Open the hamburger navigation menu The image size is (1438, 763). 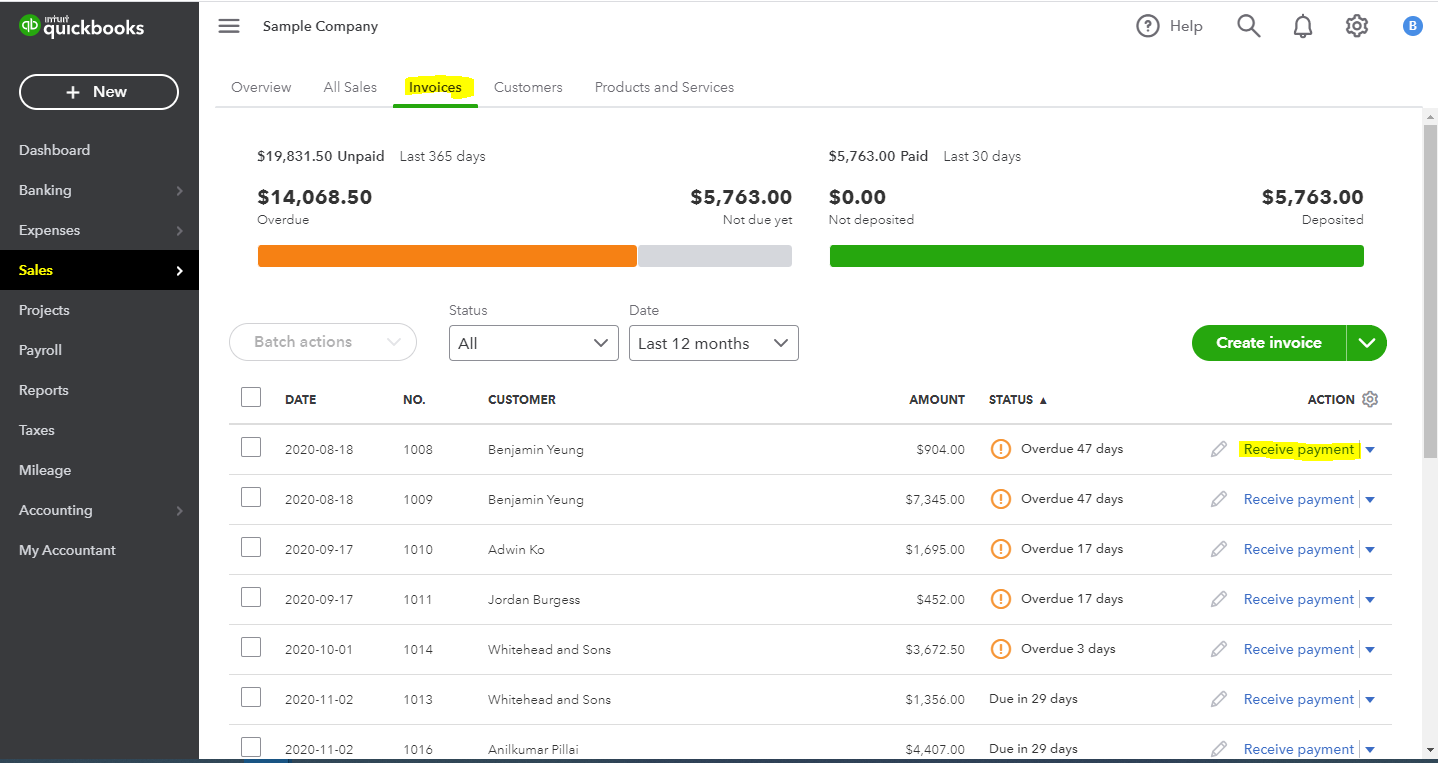pyautogui.click(x=228, y=26)
